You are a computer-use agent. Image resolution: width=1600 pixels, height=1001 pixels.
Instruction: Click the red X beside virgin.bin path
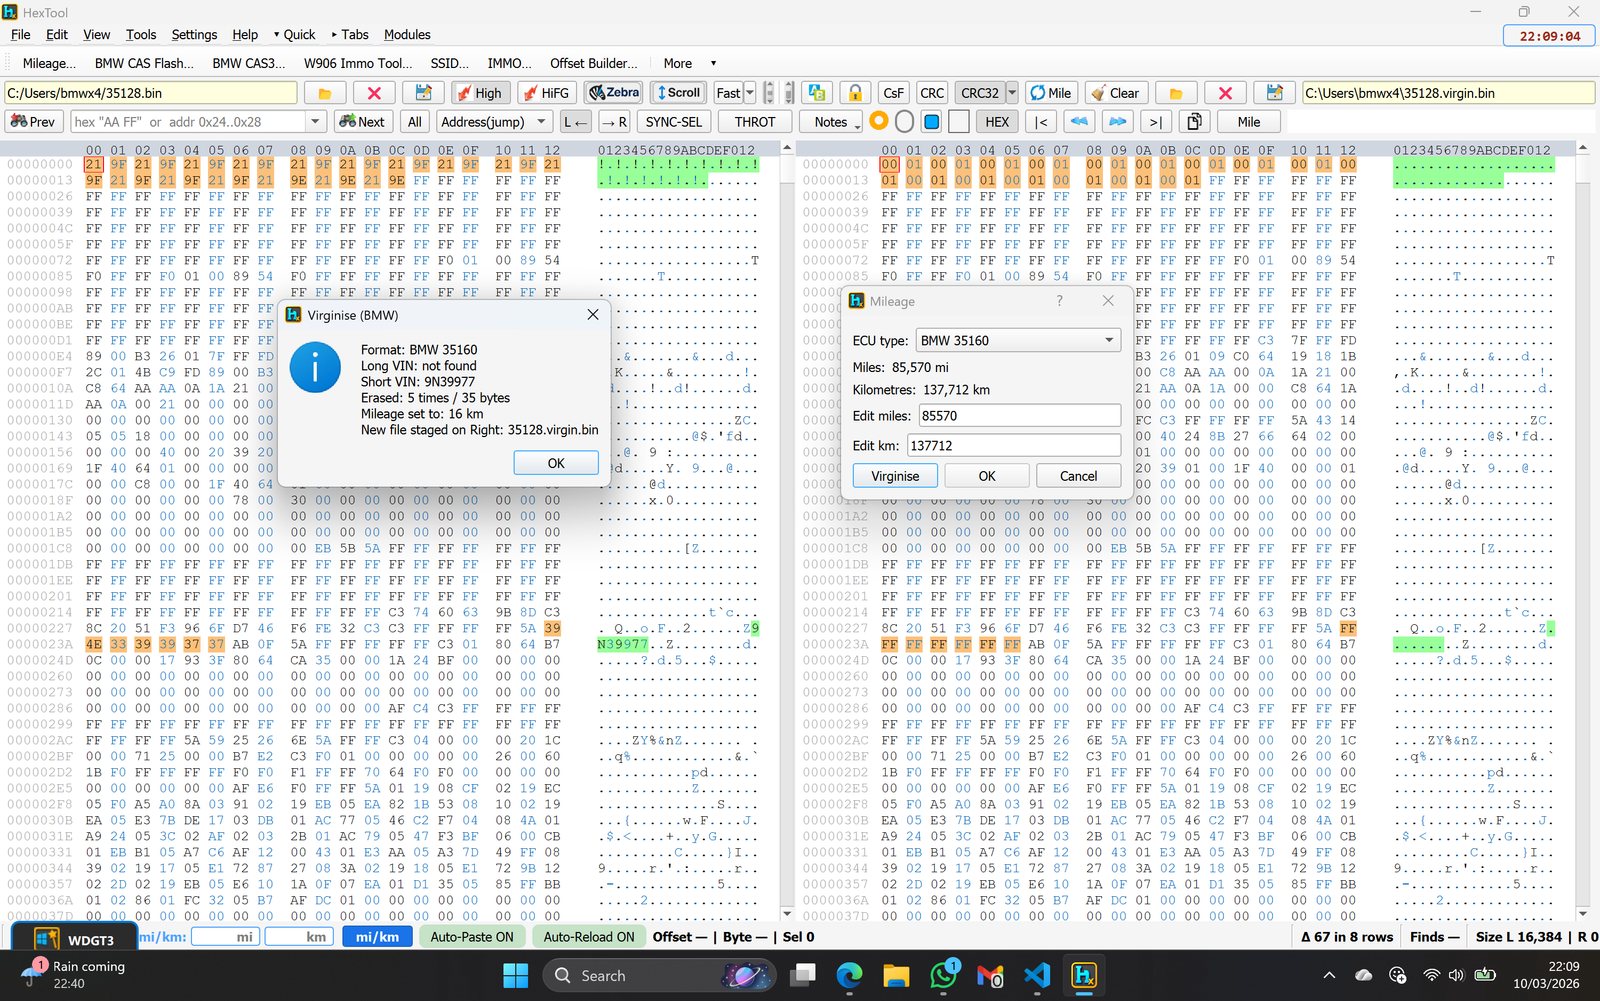click(x=1225, y=93)
